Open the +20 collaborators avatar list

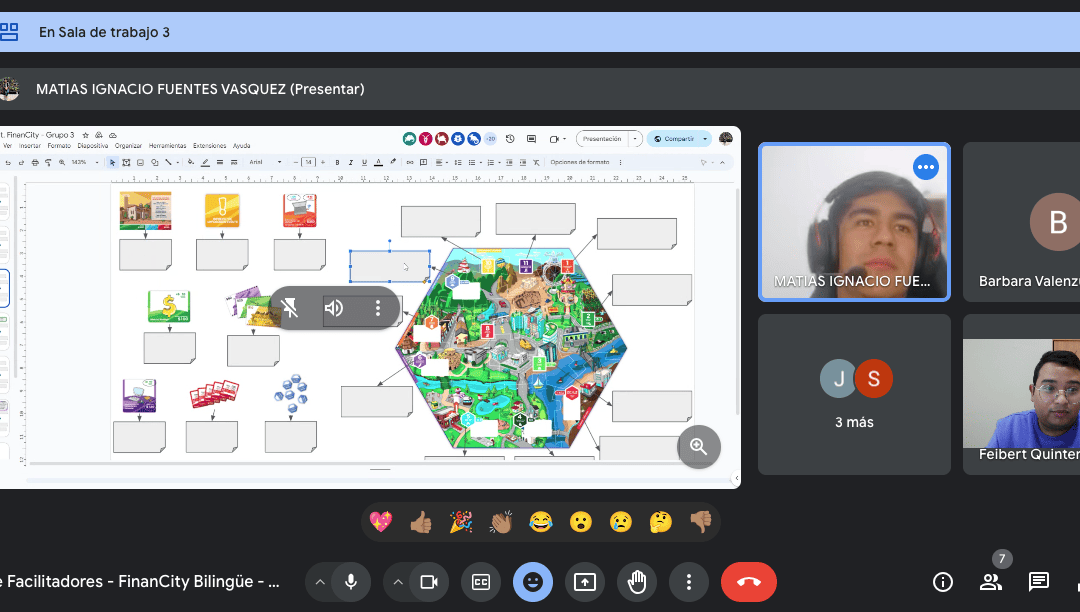490,139
